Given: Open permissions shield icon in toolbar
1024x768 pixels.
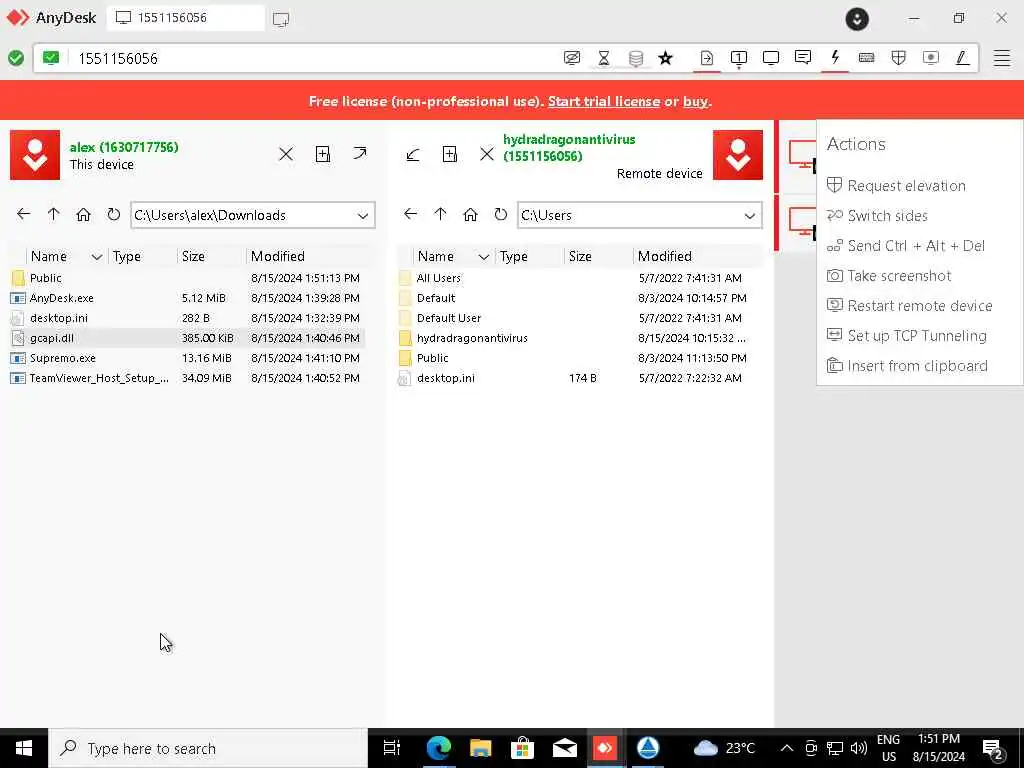Looking at the screenshot, I should point(899,58).
